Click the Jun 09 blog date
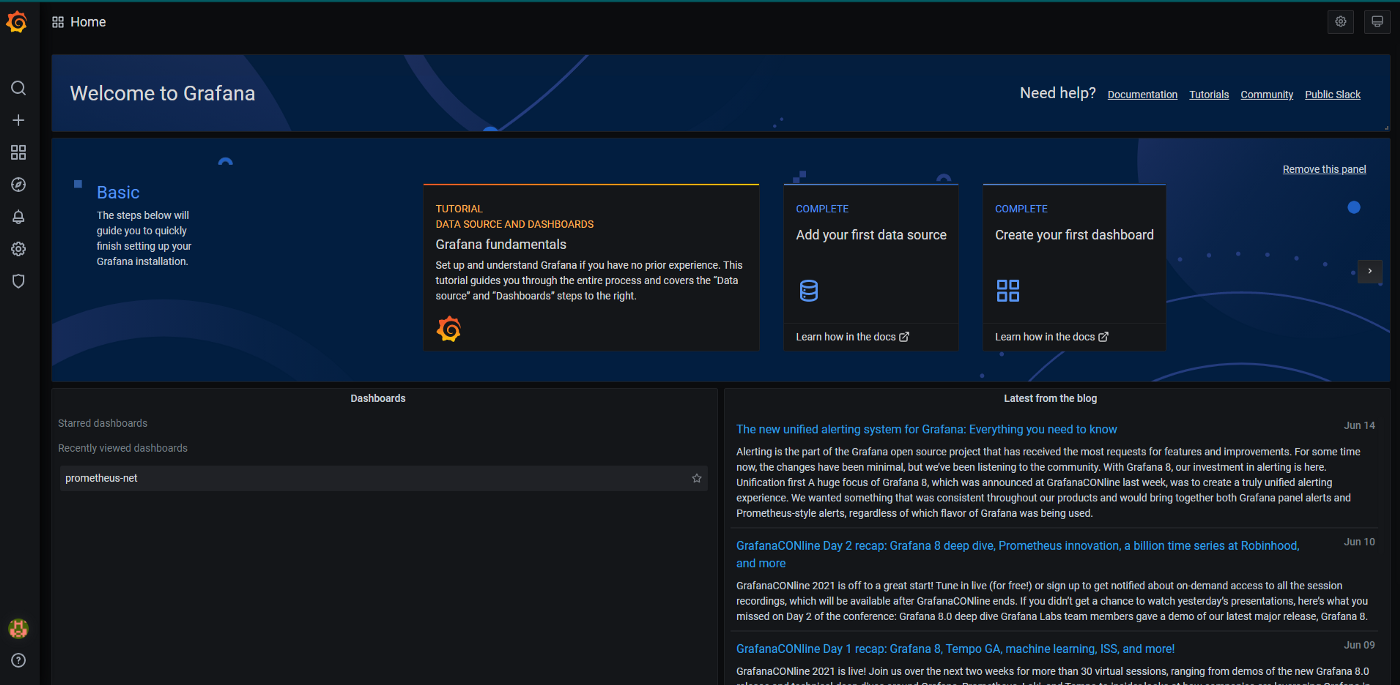The width and height of the screenshot is (1400, 685). 1359,645
